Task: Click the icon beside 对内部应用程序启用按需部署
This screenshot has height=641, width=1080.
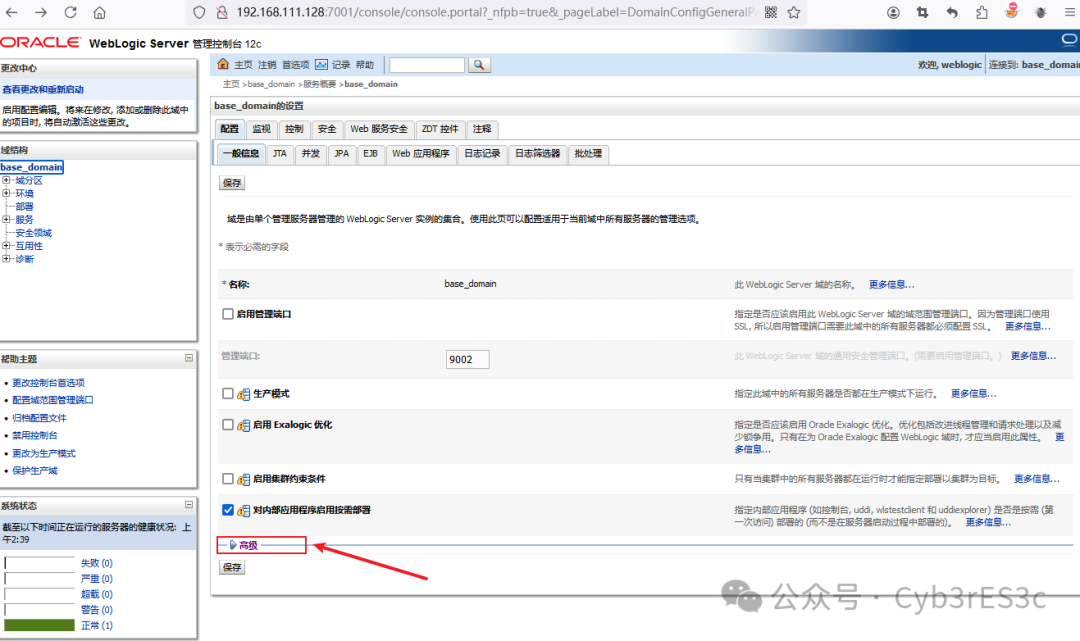Action: (243, 511)
